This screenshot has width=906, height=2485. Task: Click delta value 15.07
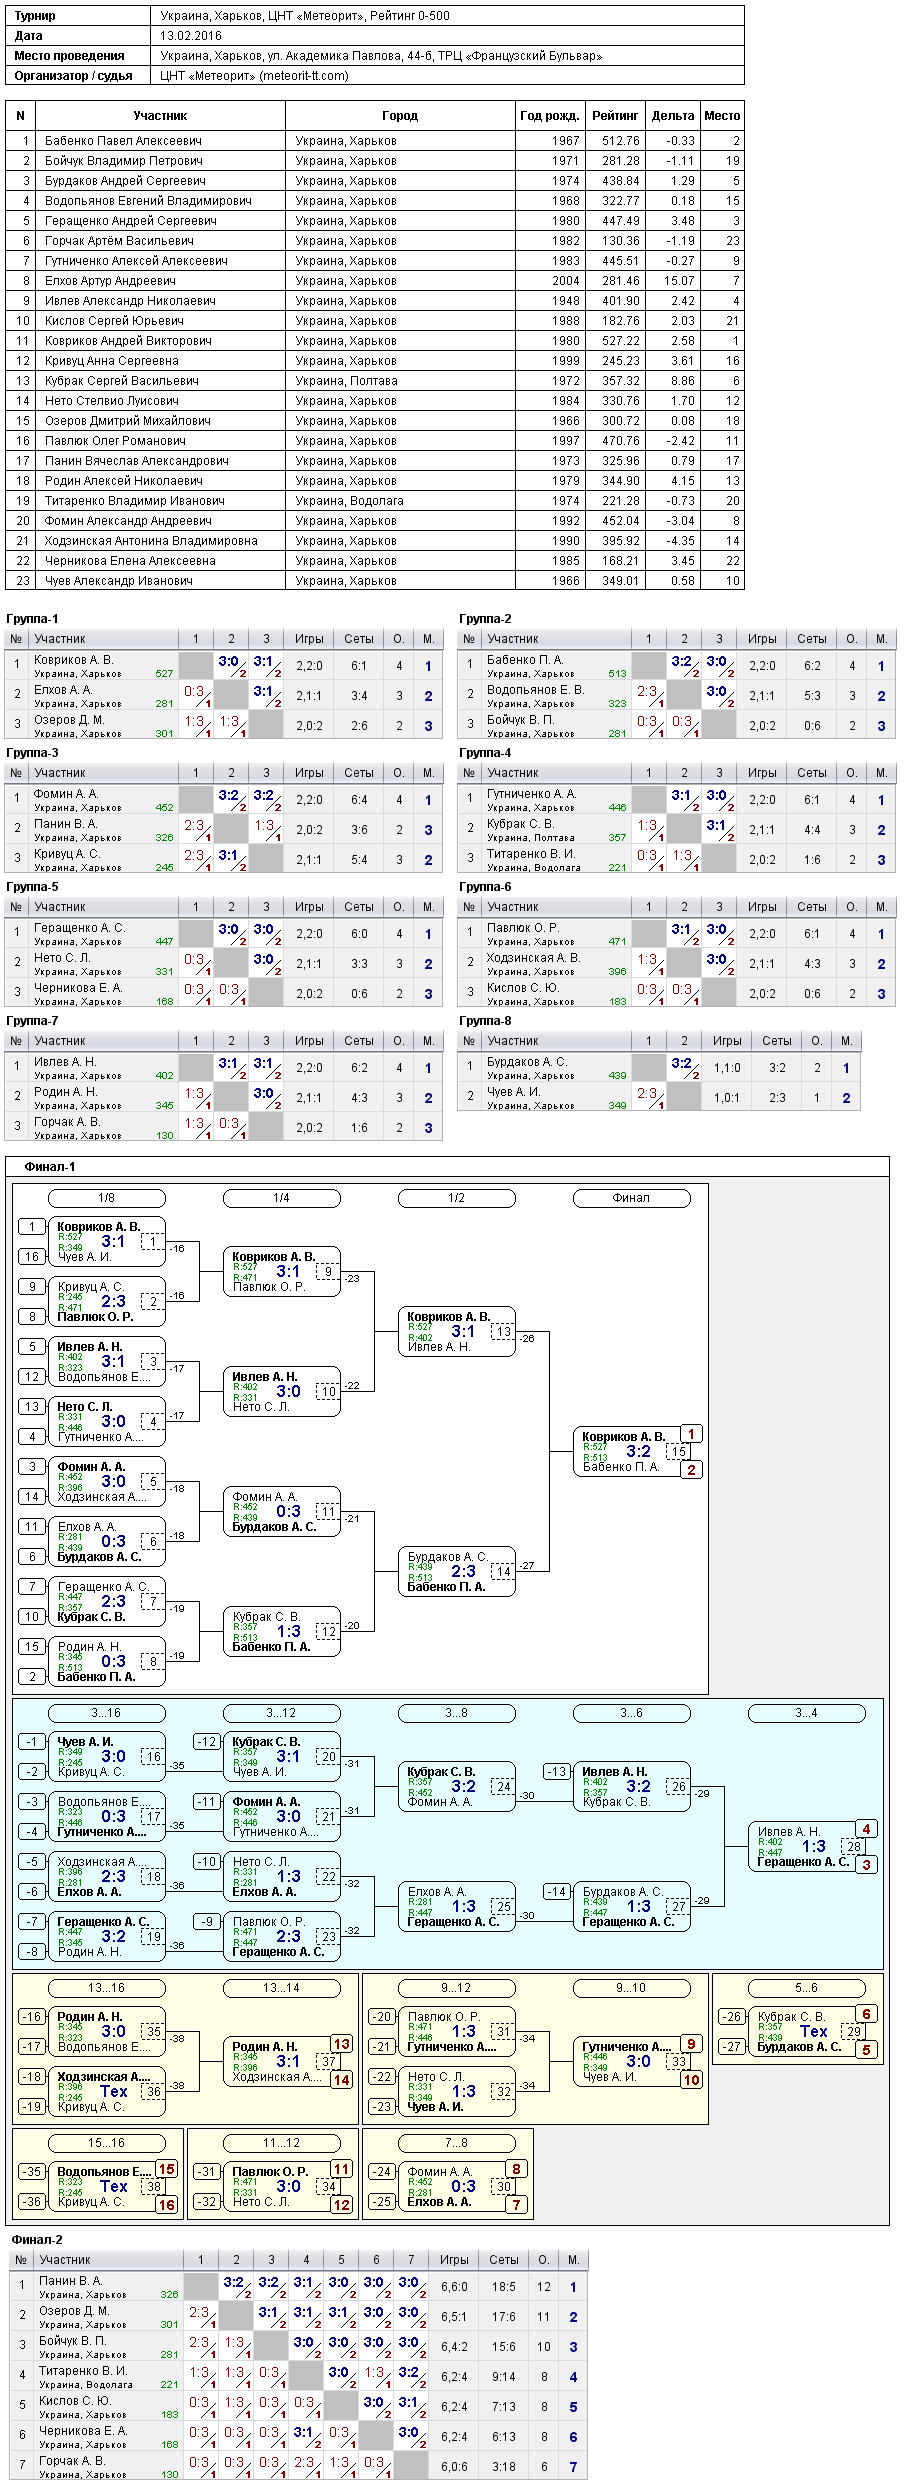click(679, 281)
